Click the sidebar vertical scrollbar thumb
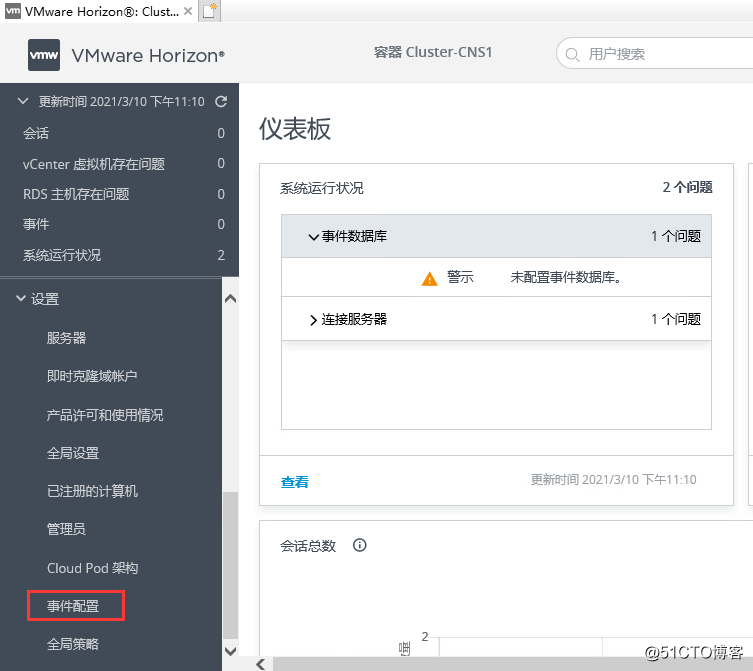 (231, 565)
